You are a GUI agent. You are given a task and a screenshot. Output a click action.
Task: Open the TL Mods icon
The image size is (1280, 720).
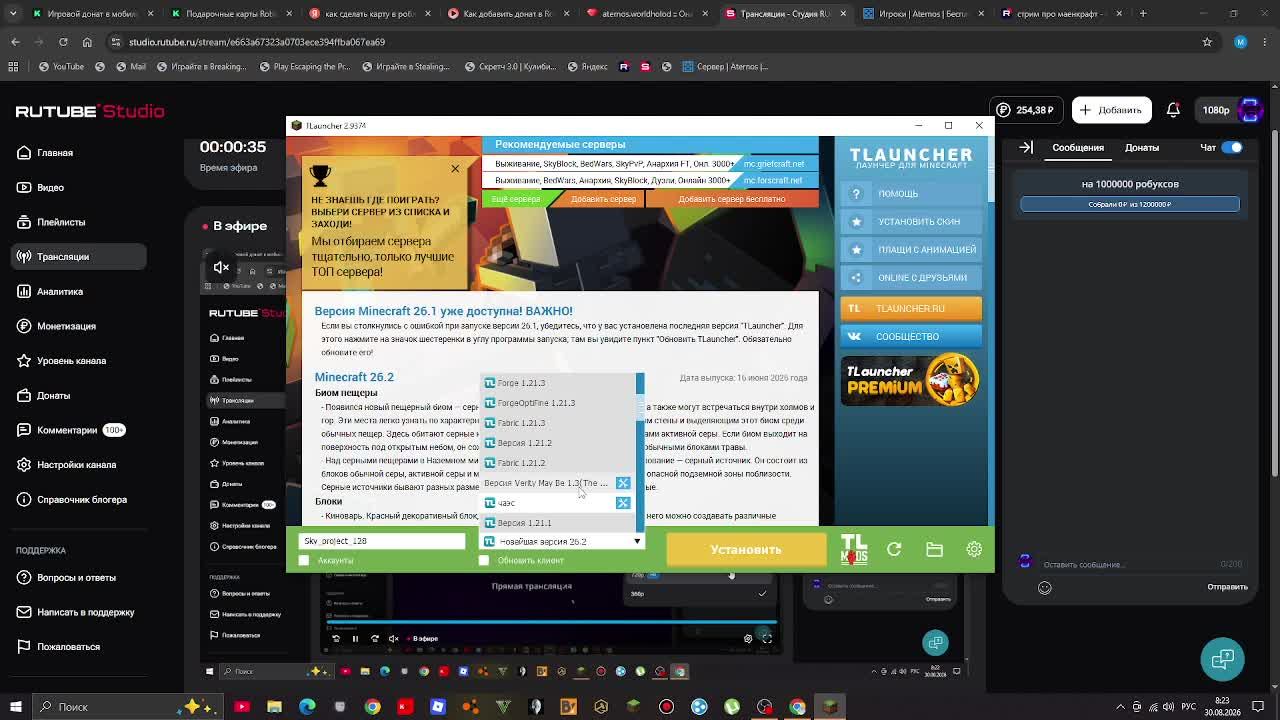coord(853,549)
